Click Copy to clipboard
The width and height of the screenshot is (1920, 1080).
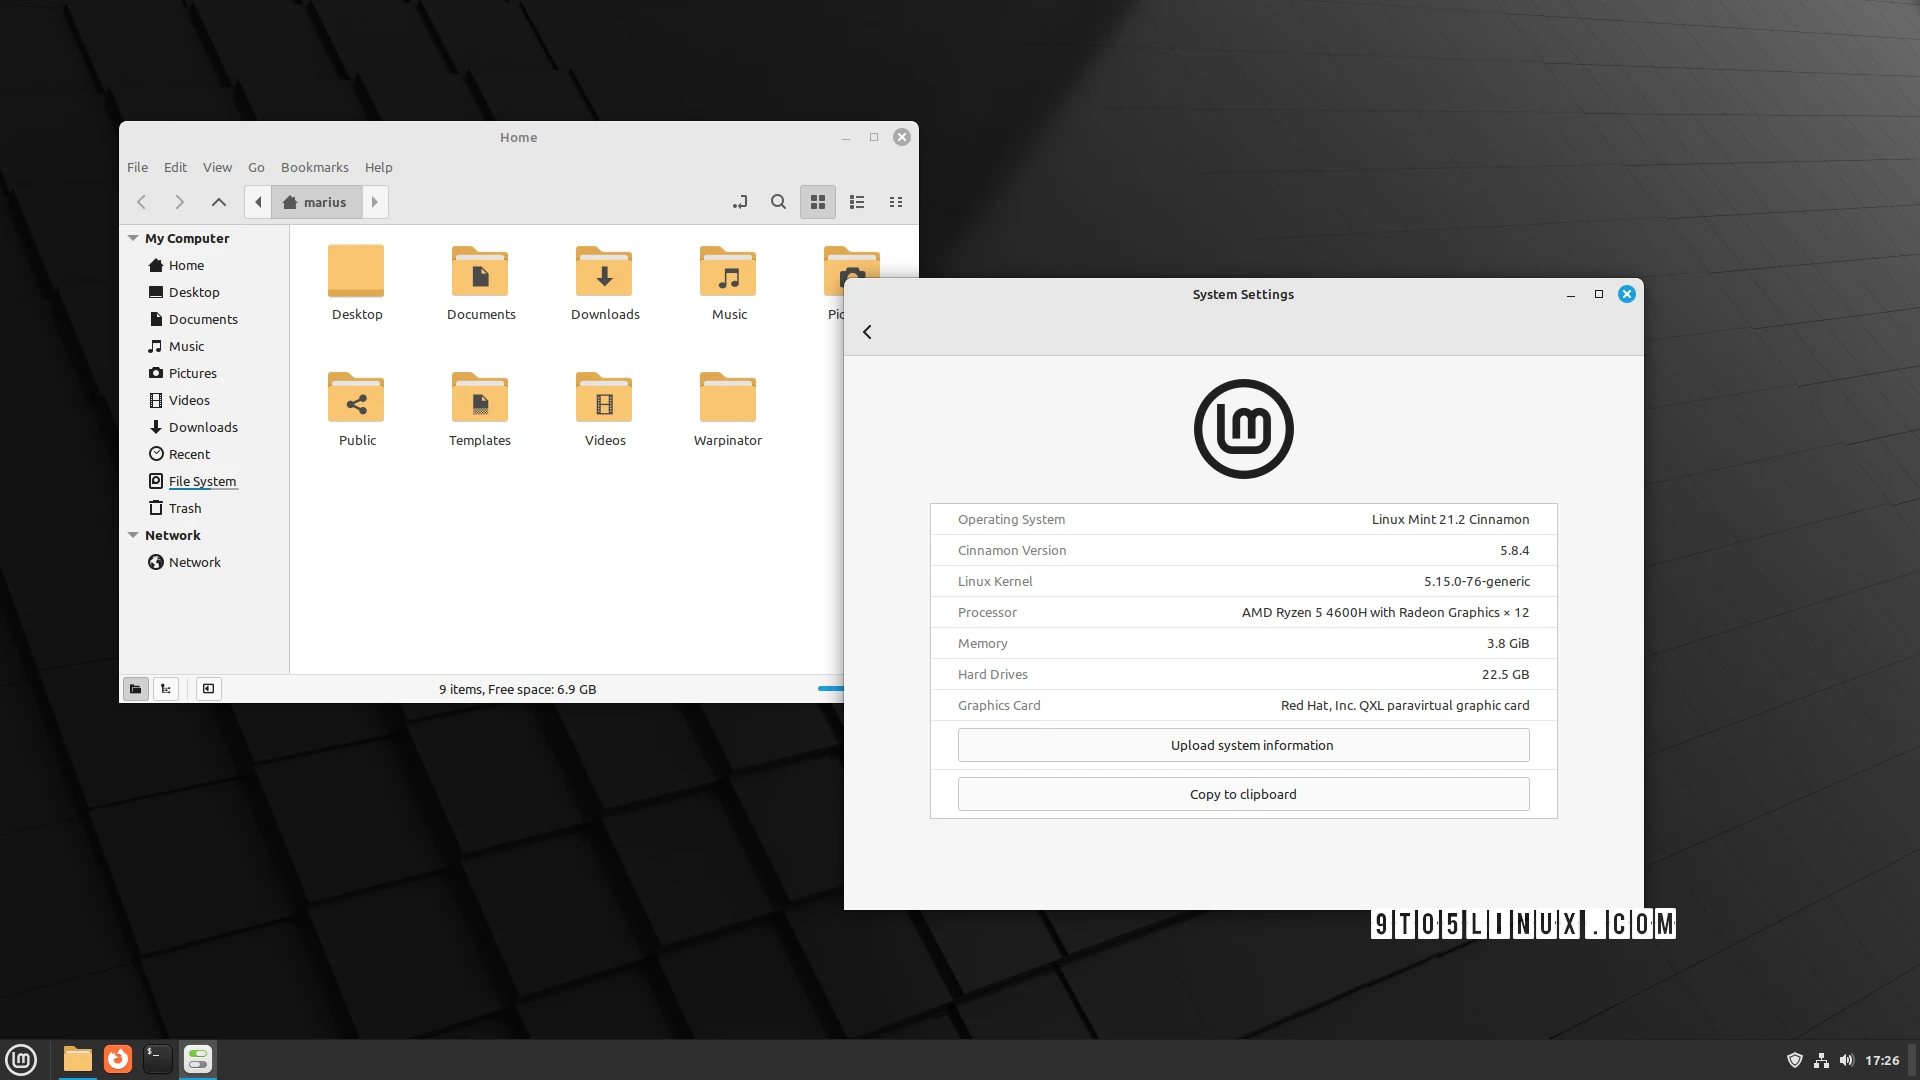click(1242, 794)
